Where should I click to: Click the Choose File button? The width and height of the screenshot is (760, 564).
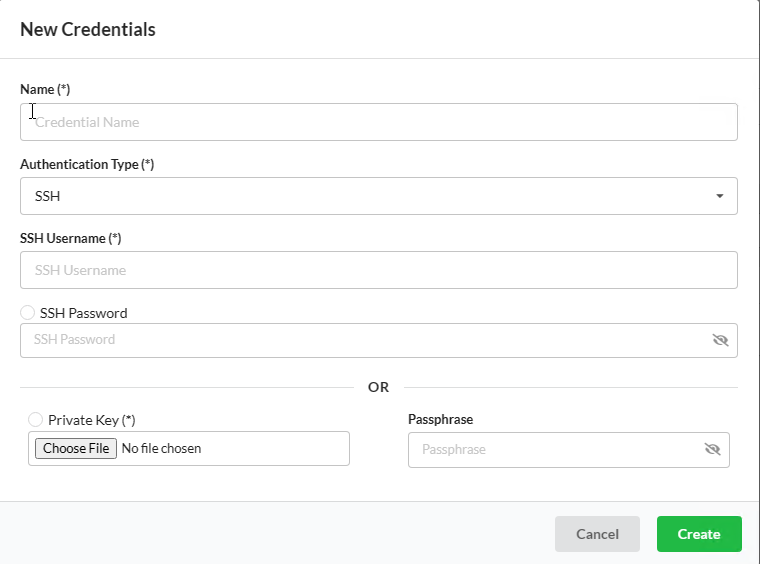pyautogui.click(x=76, y=448)
